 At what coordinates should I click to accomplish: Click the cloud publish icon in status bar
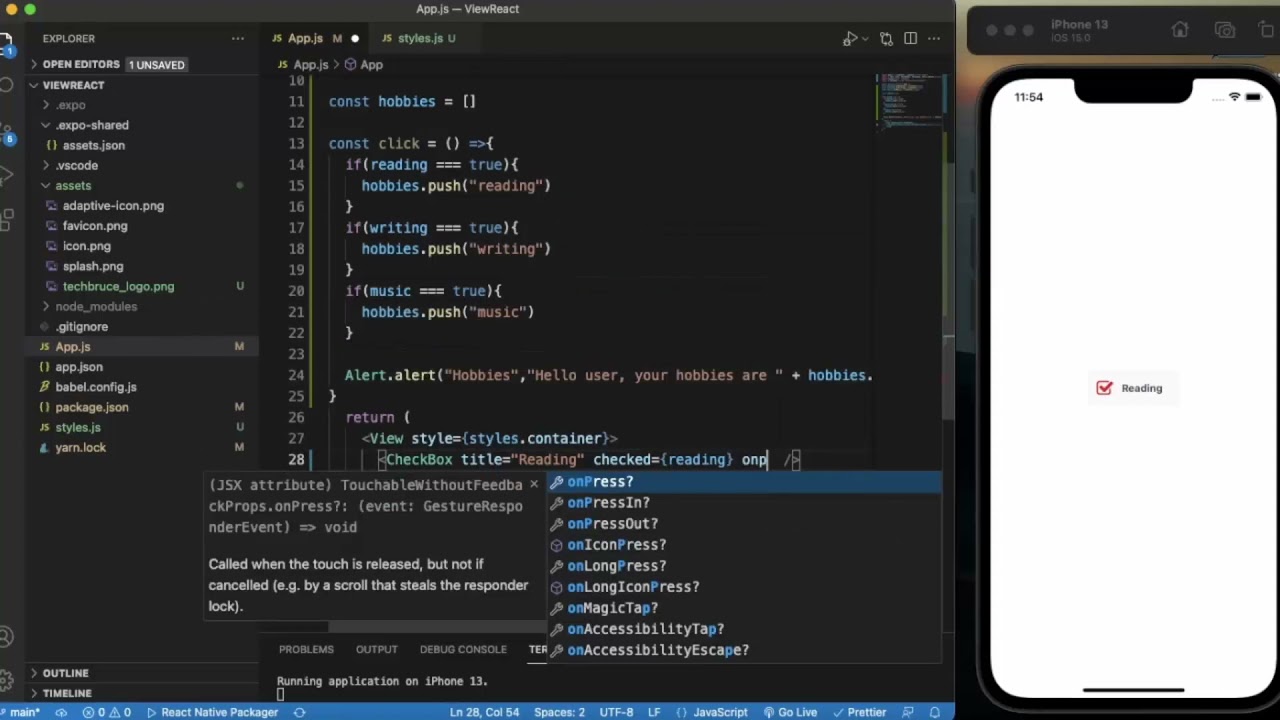coord(61,712)
